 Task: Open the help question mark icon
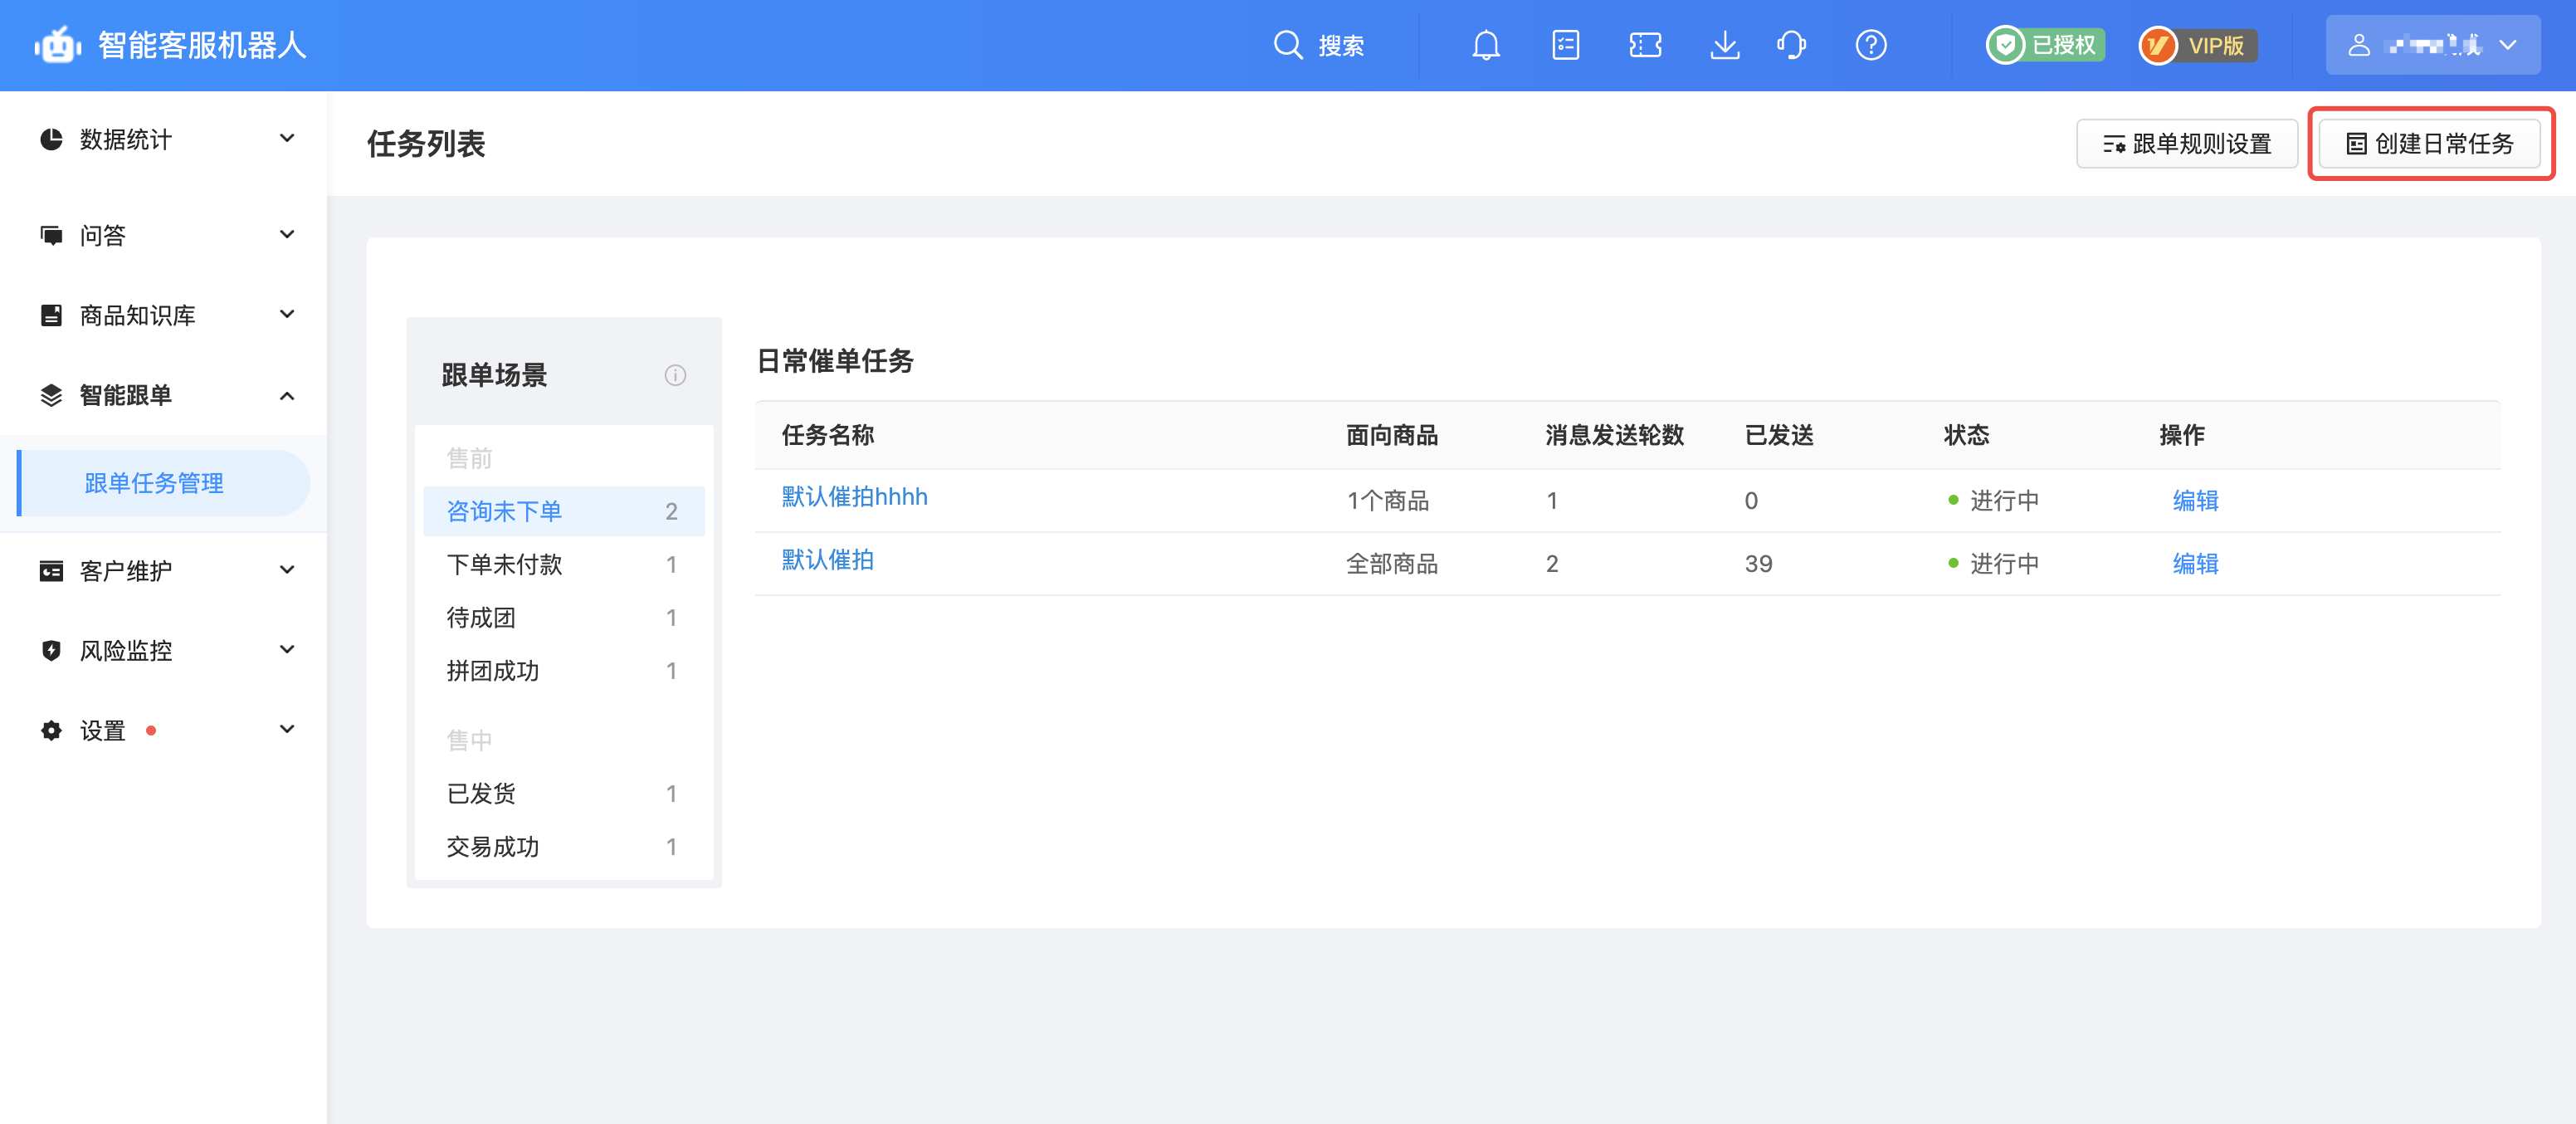tap(1870, 45)
